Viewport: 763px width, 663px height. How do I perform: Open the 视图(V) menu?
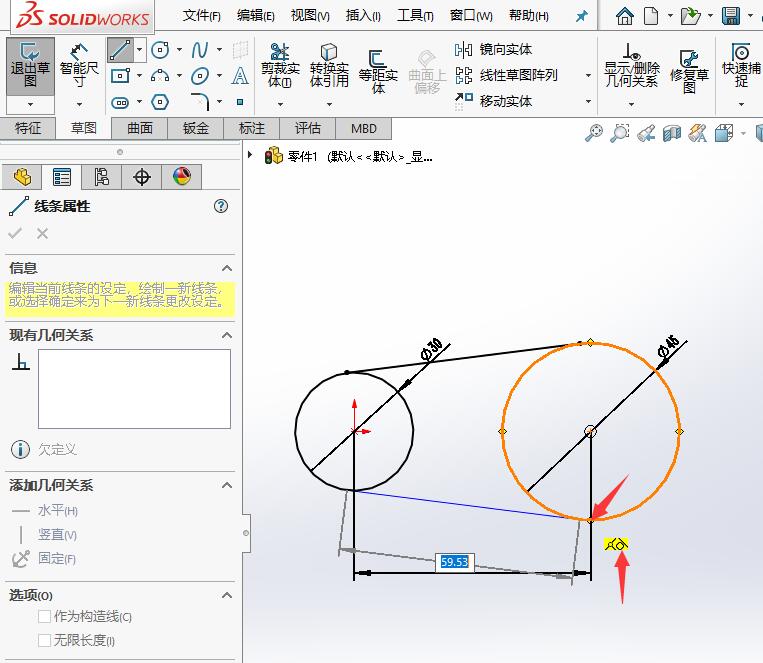tap(310, 16)
